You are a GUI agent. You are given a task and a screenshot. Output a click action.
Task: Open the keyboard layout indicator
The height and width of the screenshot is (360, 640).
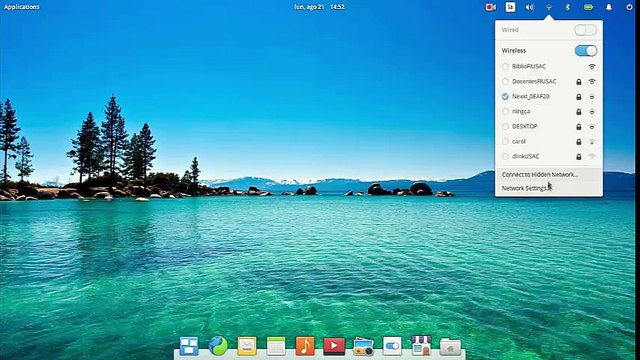(x=510, y=7)
